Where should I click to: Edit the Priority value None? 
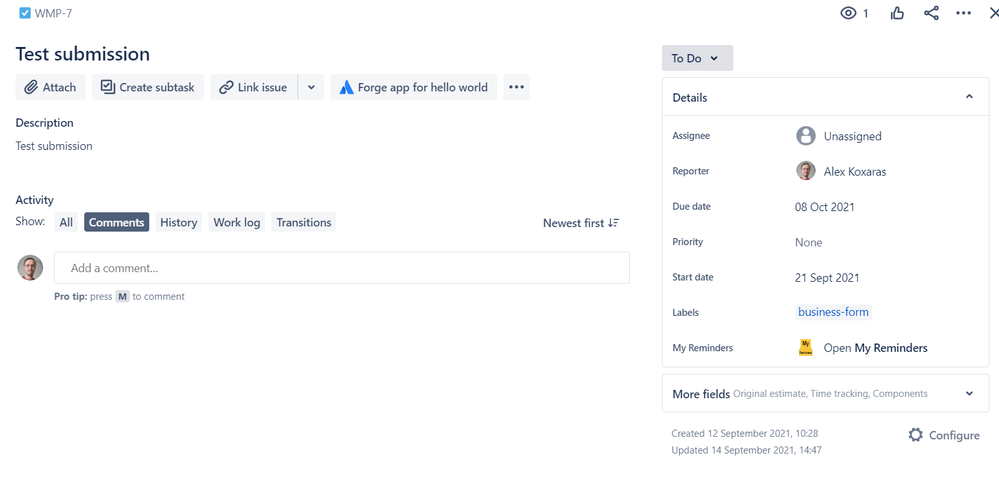point(809,242)
